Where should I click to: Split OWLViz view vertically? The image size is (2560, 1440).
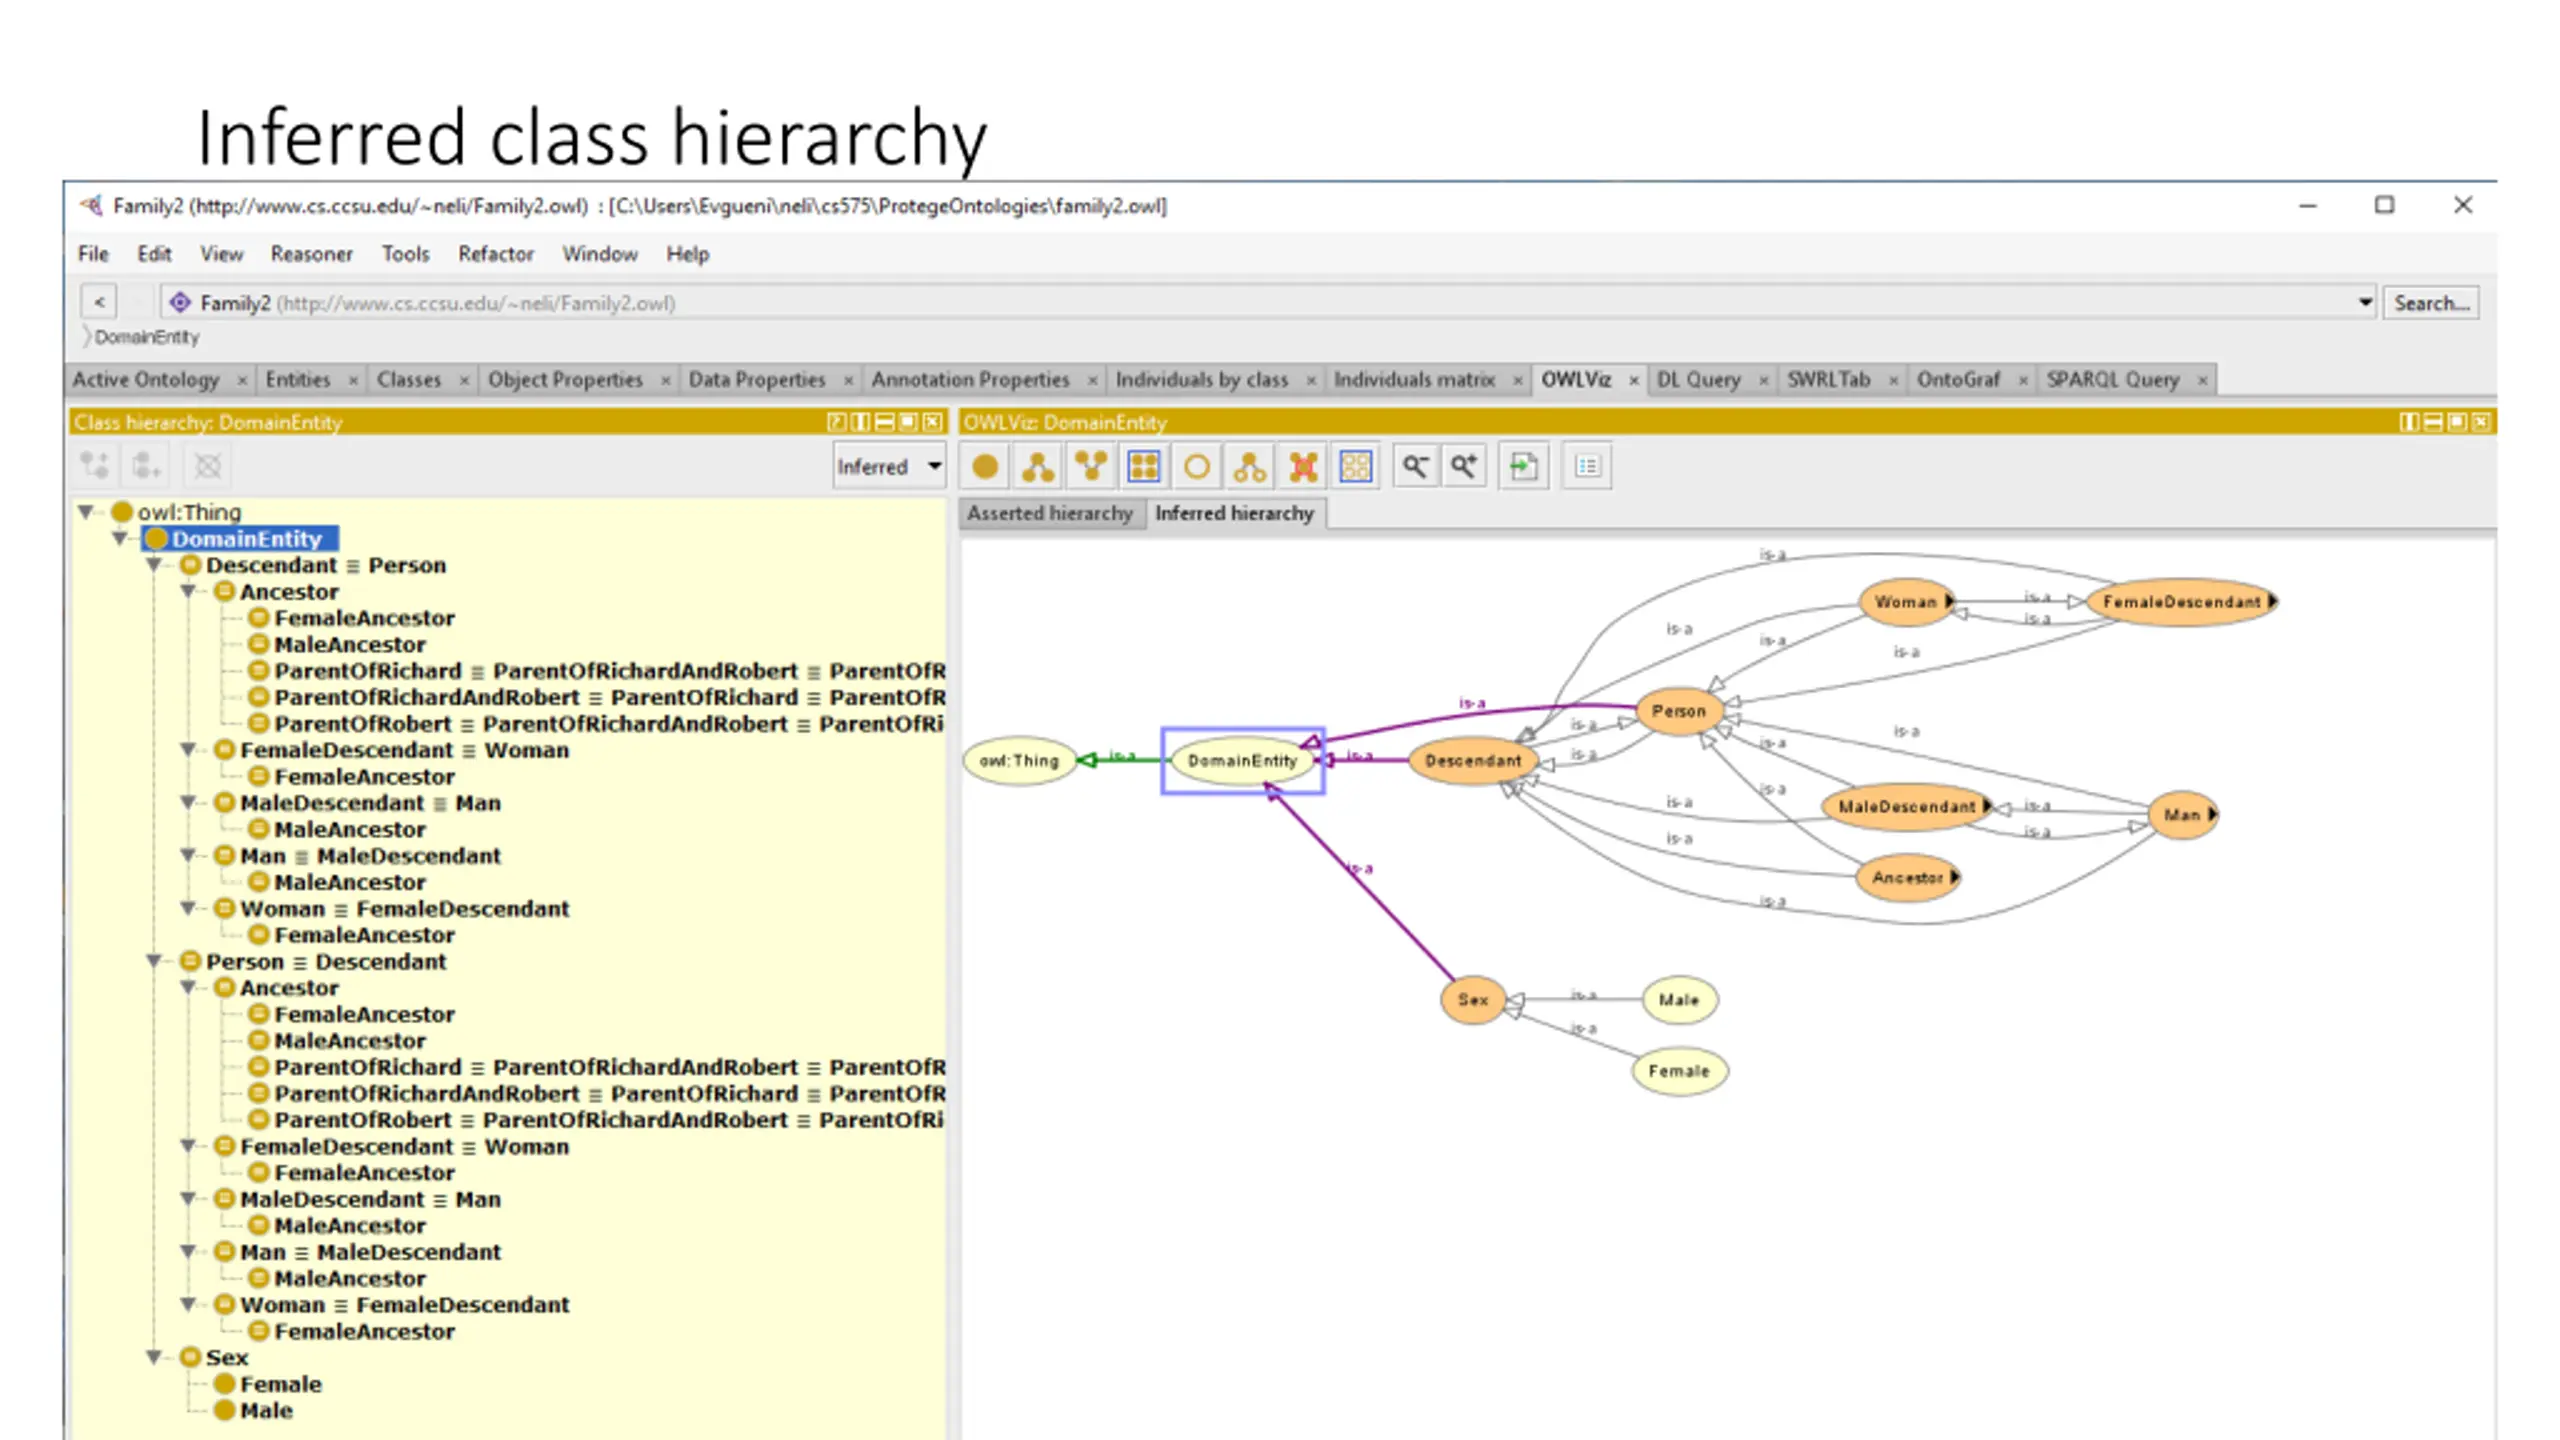2409,423
